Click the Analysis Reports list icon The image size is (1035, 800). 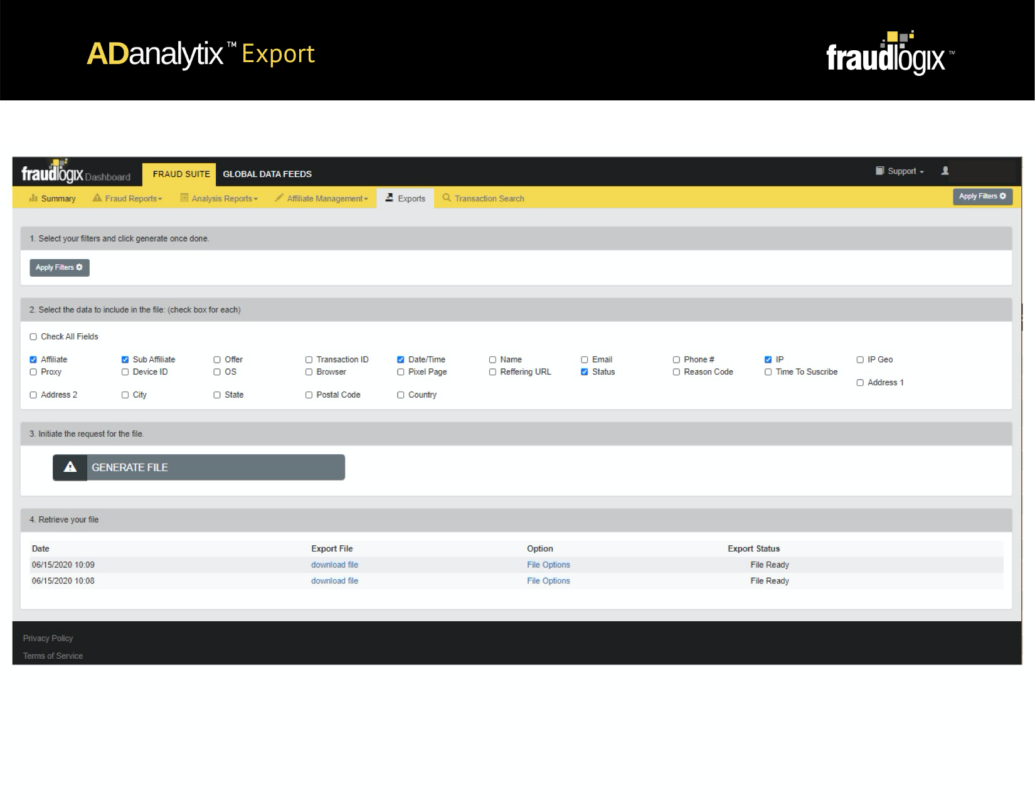(x=184, y=198)
